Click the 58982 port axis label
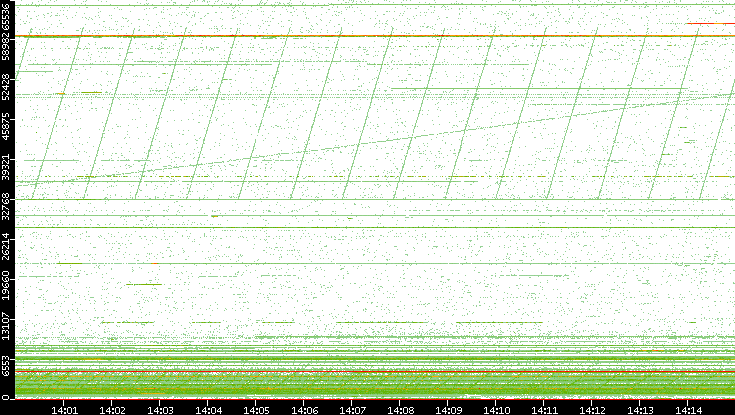The image size is (735, 415). click(x=6, y=47)
